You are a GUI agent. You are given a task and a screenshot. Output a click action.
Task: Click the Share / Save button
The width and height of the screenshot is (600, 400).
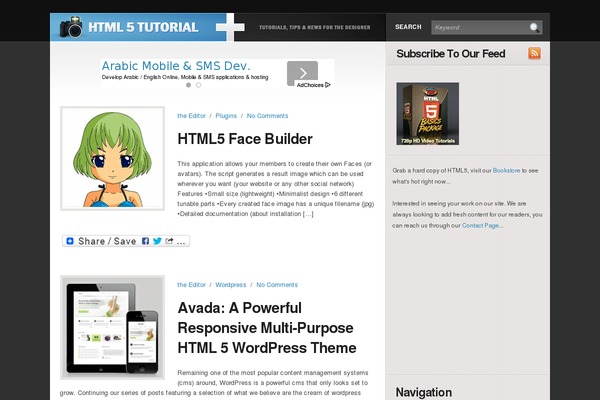point(126,241)
